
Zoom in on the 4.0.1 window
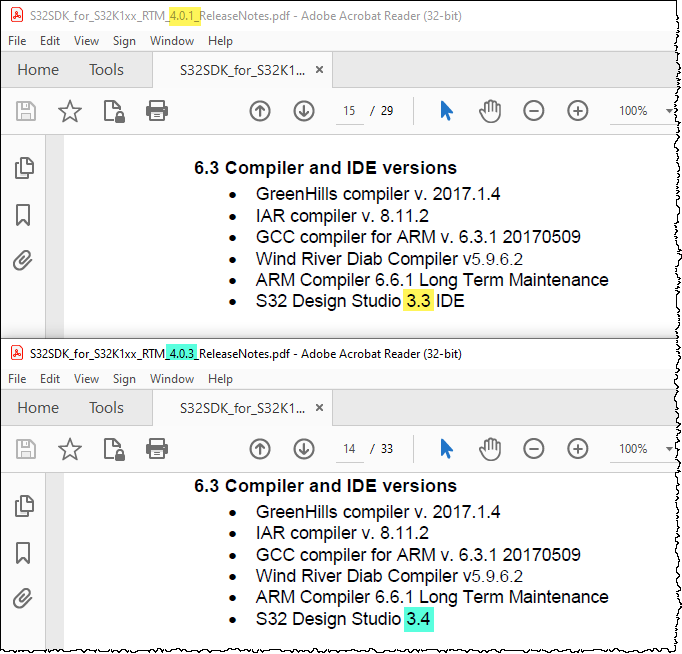coord(578,111)
